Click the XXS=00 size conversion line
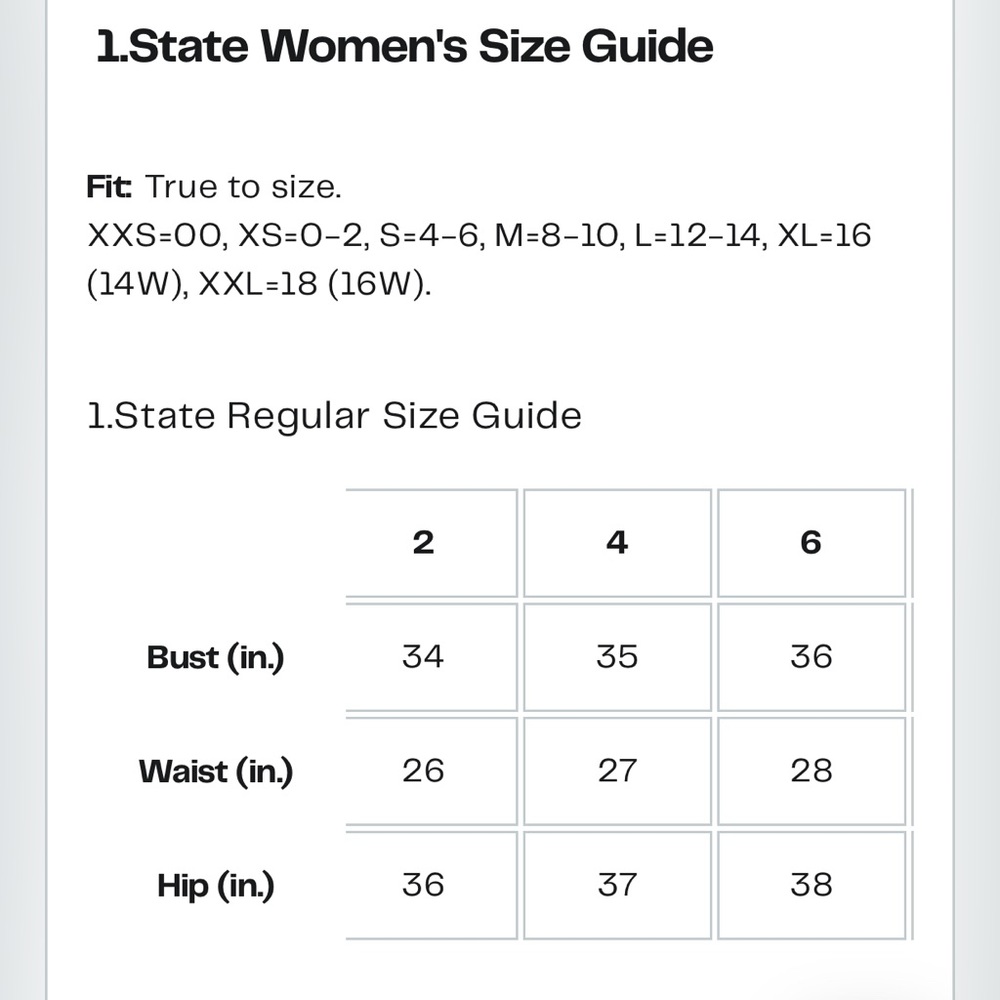Image resolution: width=1000 pixels, height=1000 pixels. click(479, 259)
